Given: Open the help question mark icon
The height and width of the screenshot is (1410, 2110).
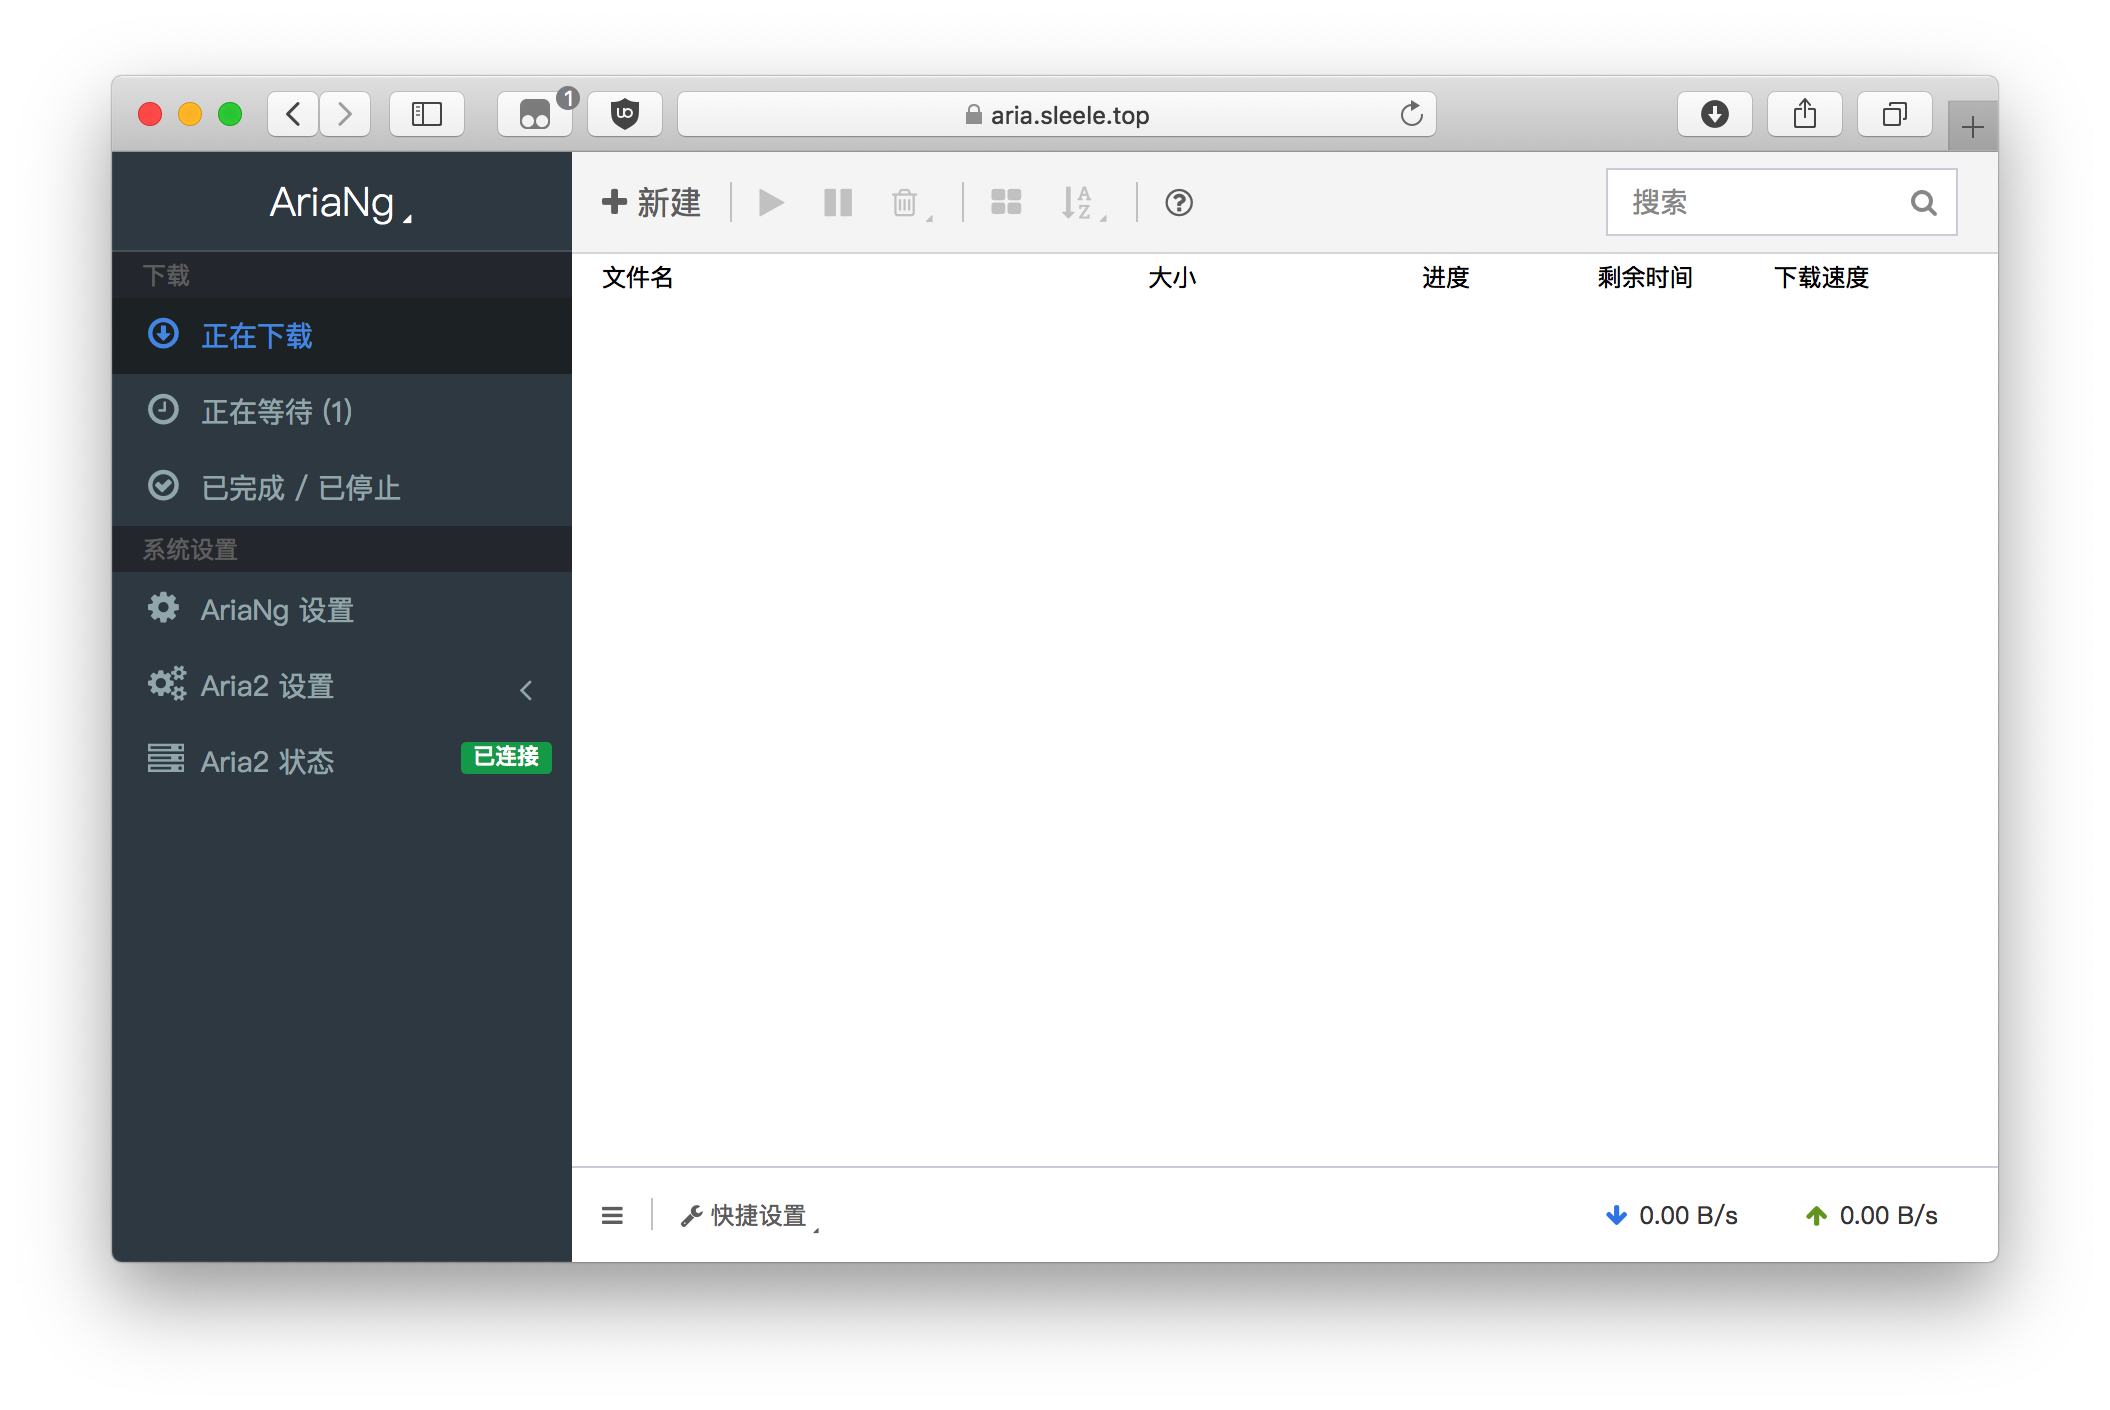Looking at the screenshot, I should (1179, 203).
